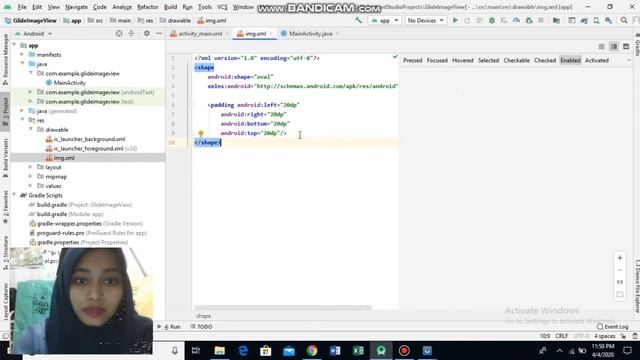The width and height of the screenshot is (640, 360).
Task: Show Code only editor view
Action: tap(601, 47)
